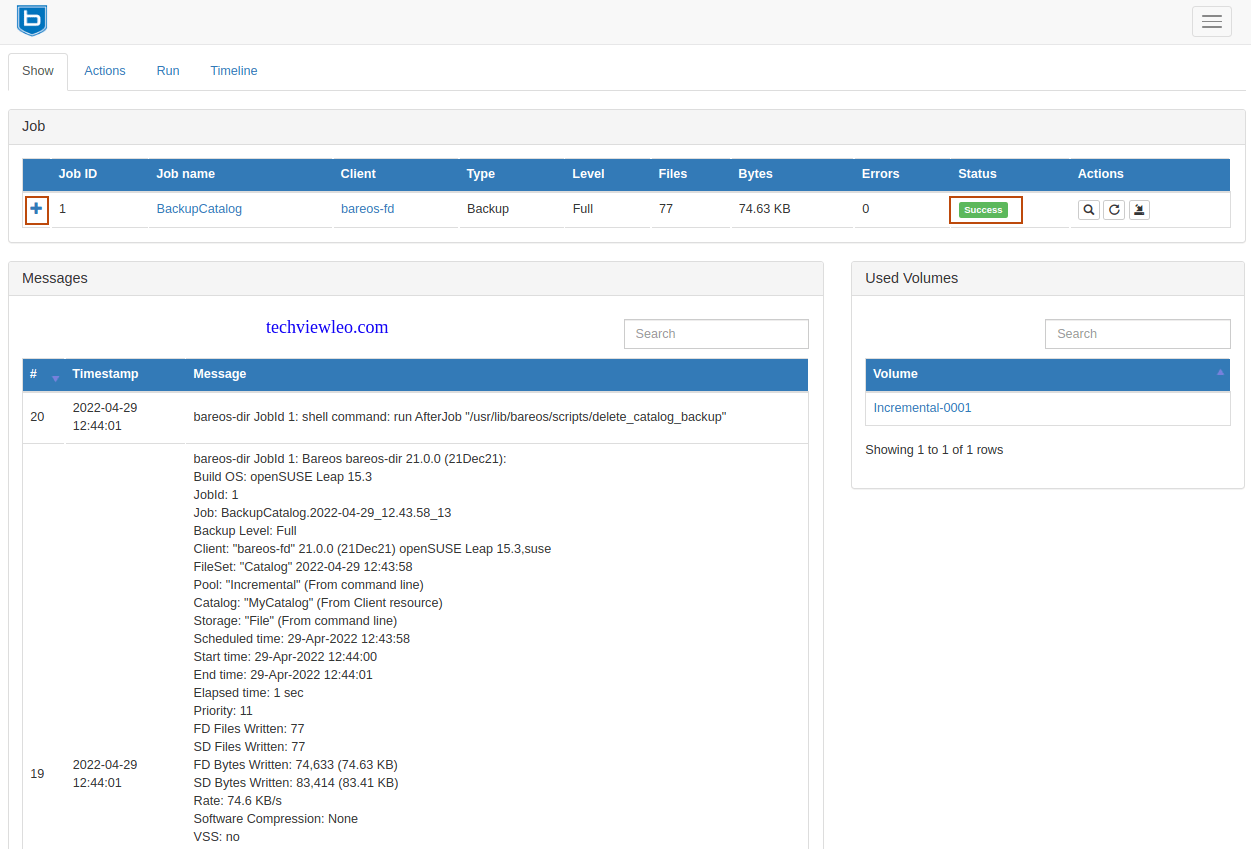This screenshot has width=1251, height=849.
Task: Click the 'Priority: 11' line
Action: click(x=223, y=711)
